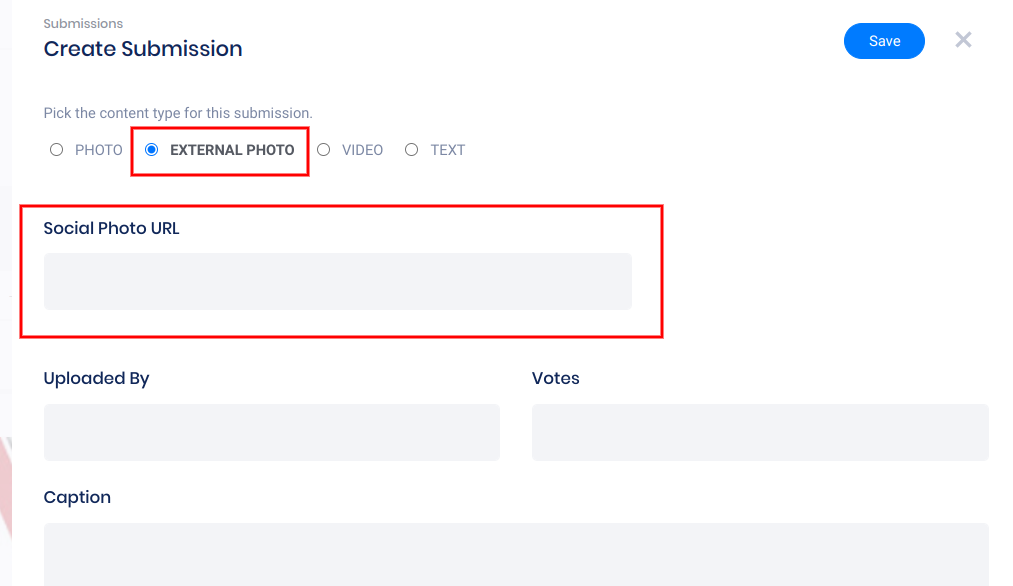Screen dimensions: 1013x586
Task: Click the blue Save button
Action: click(884, 41)
